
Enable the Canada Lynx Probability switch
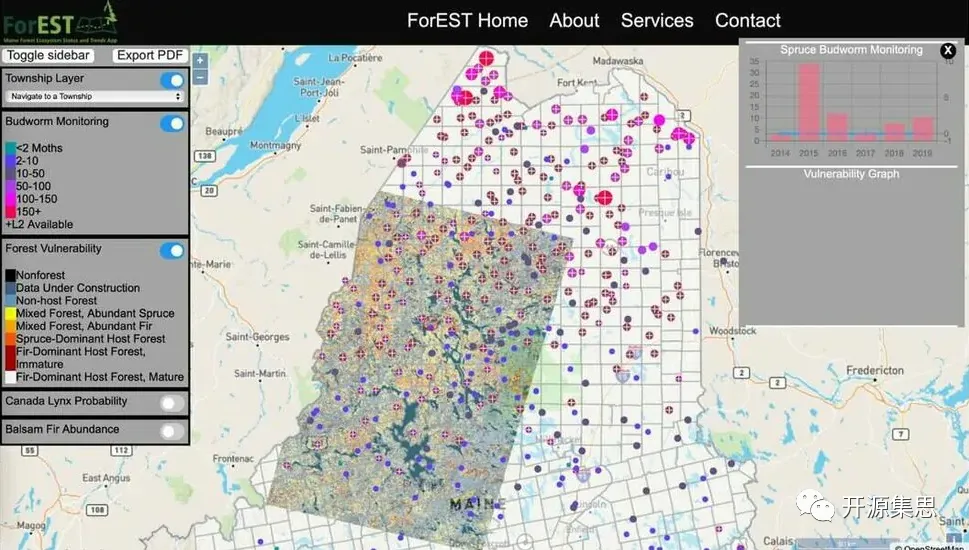(172, 403)
